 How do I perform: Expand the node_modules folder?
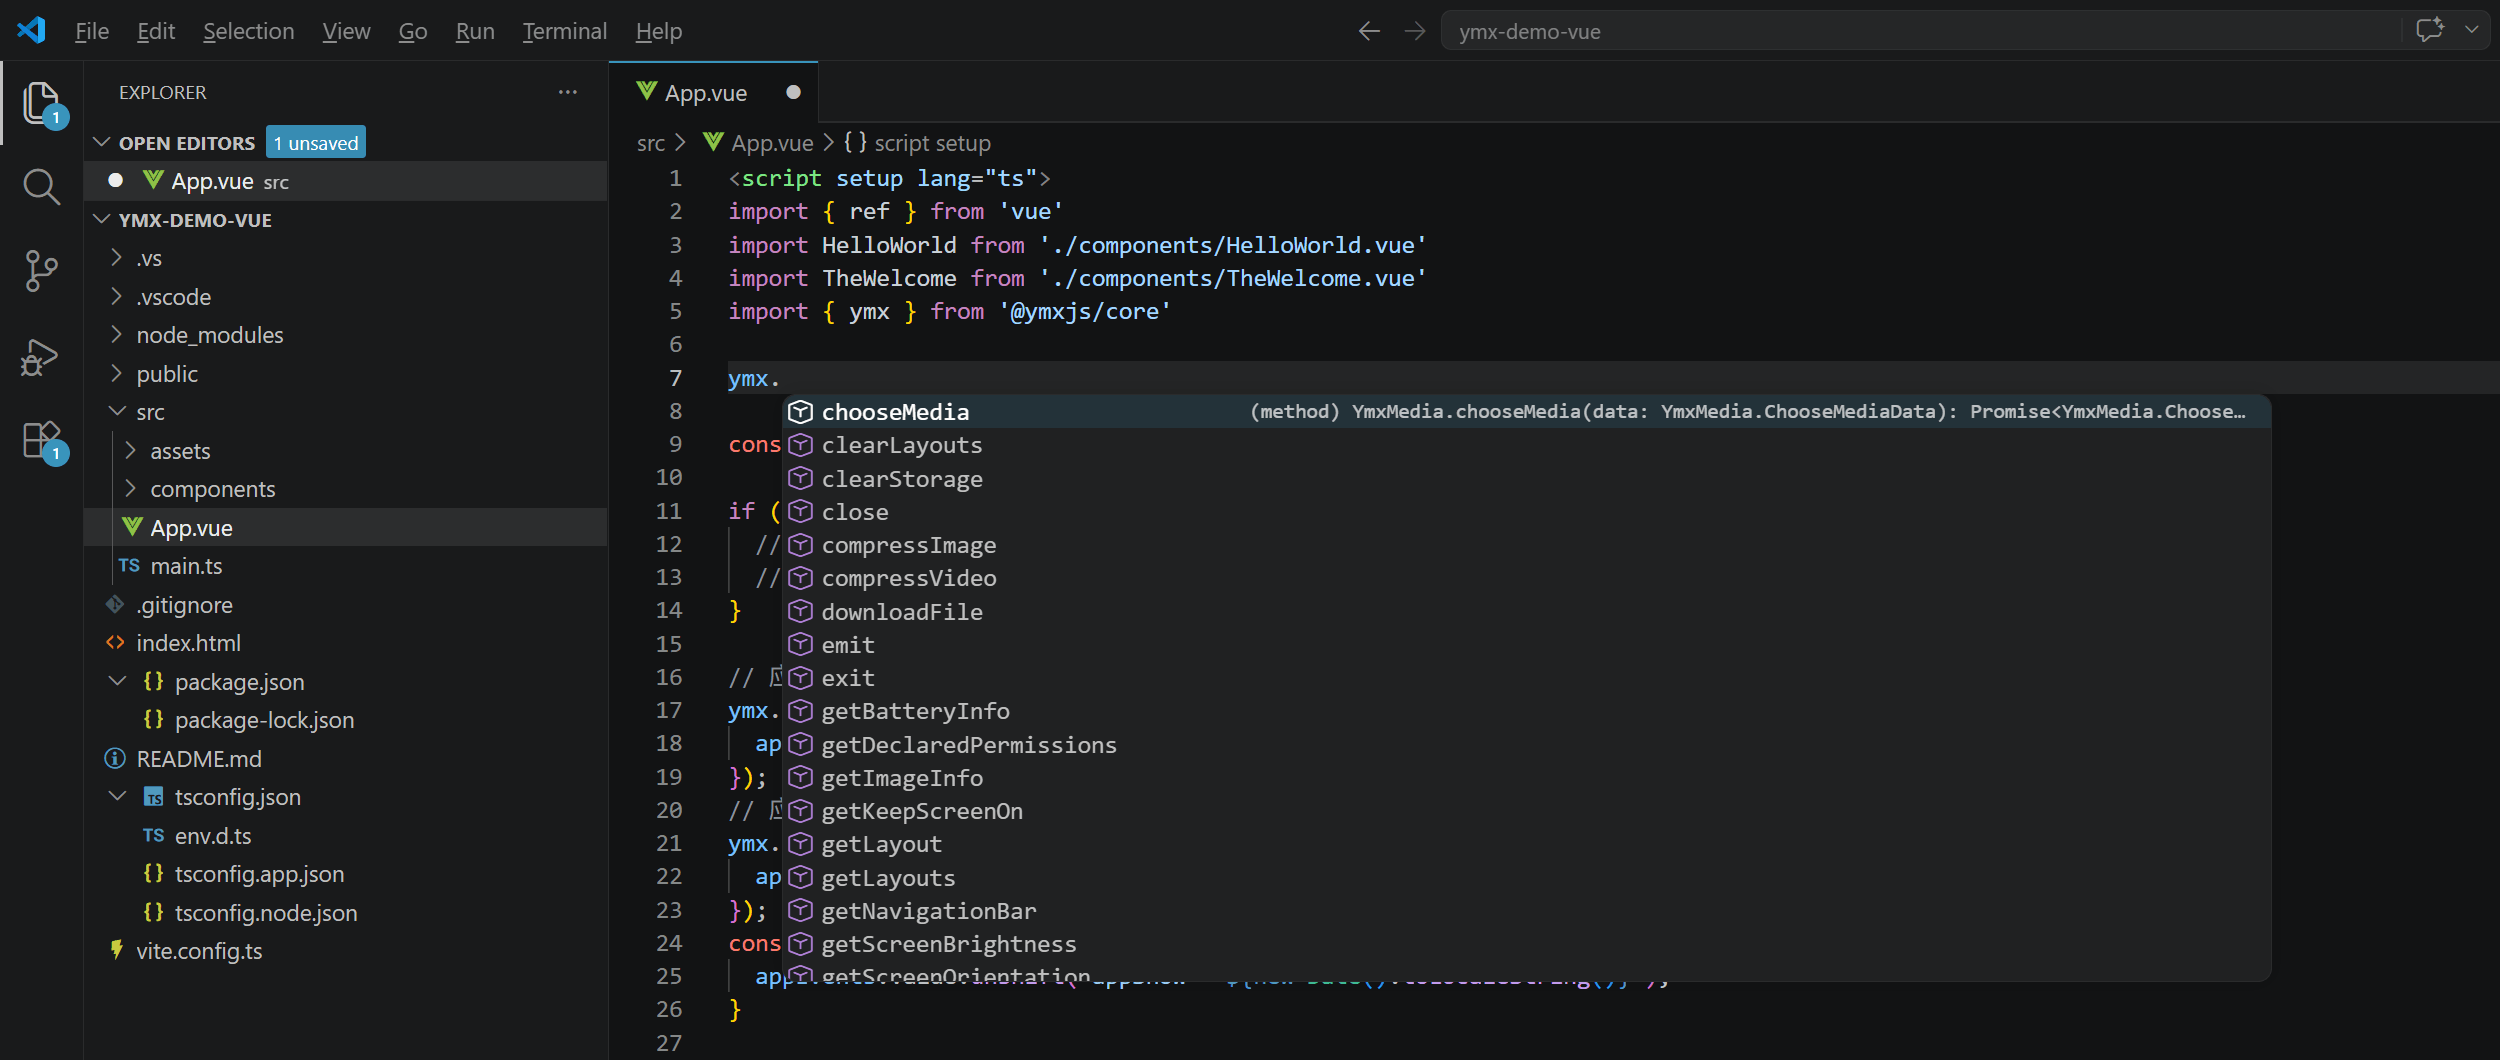click(x=116, y=334)
